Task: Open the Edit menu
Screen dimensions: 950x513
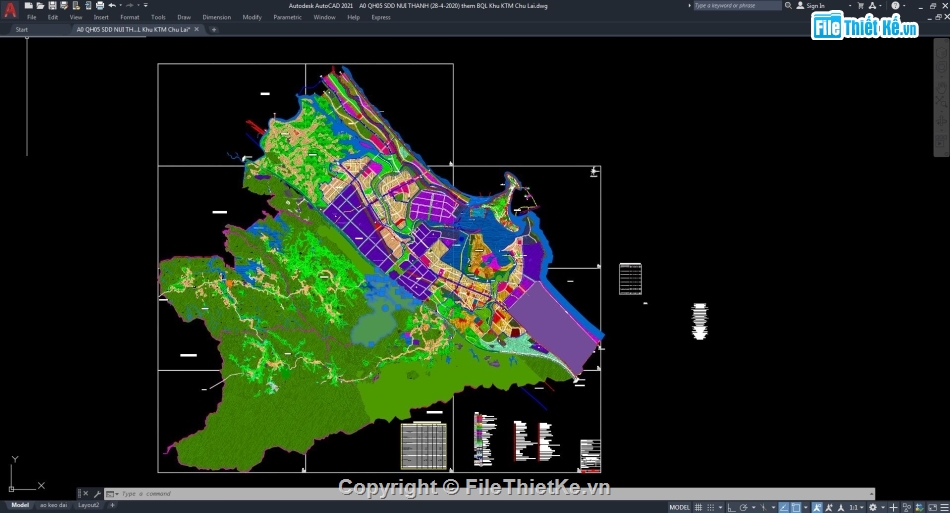Action: 53,18
